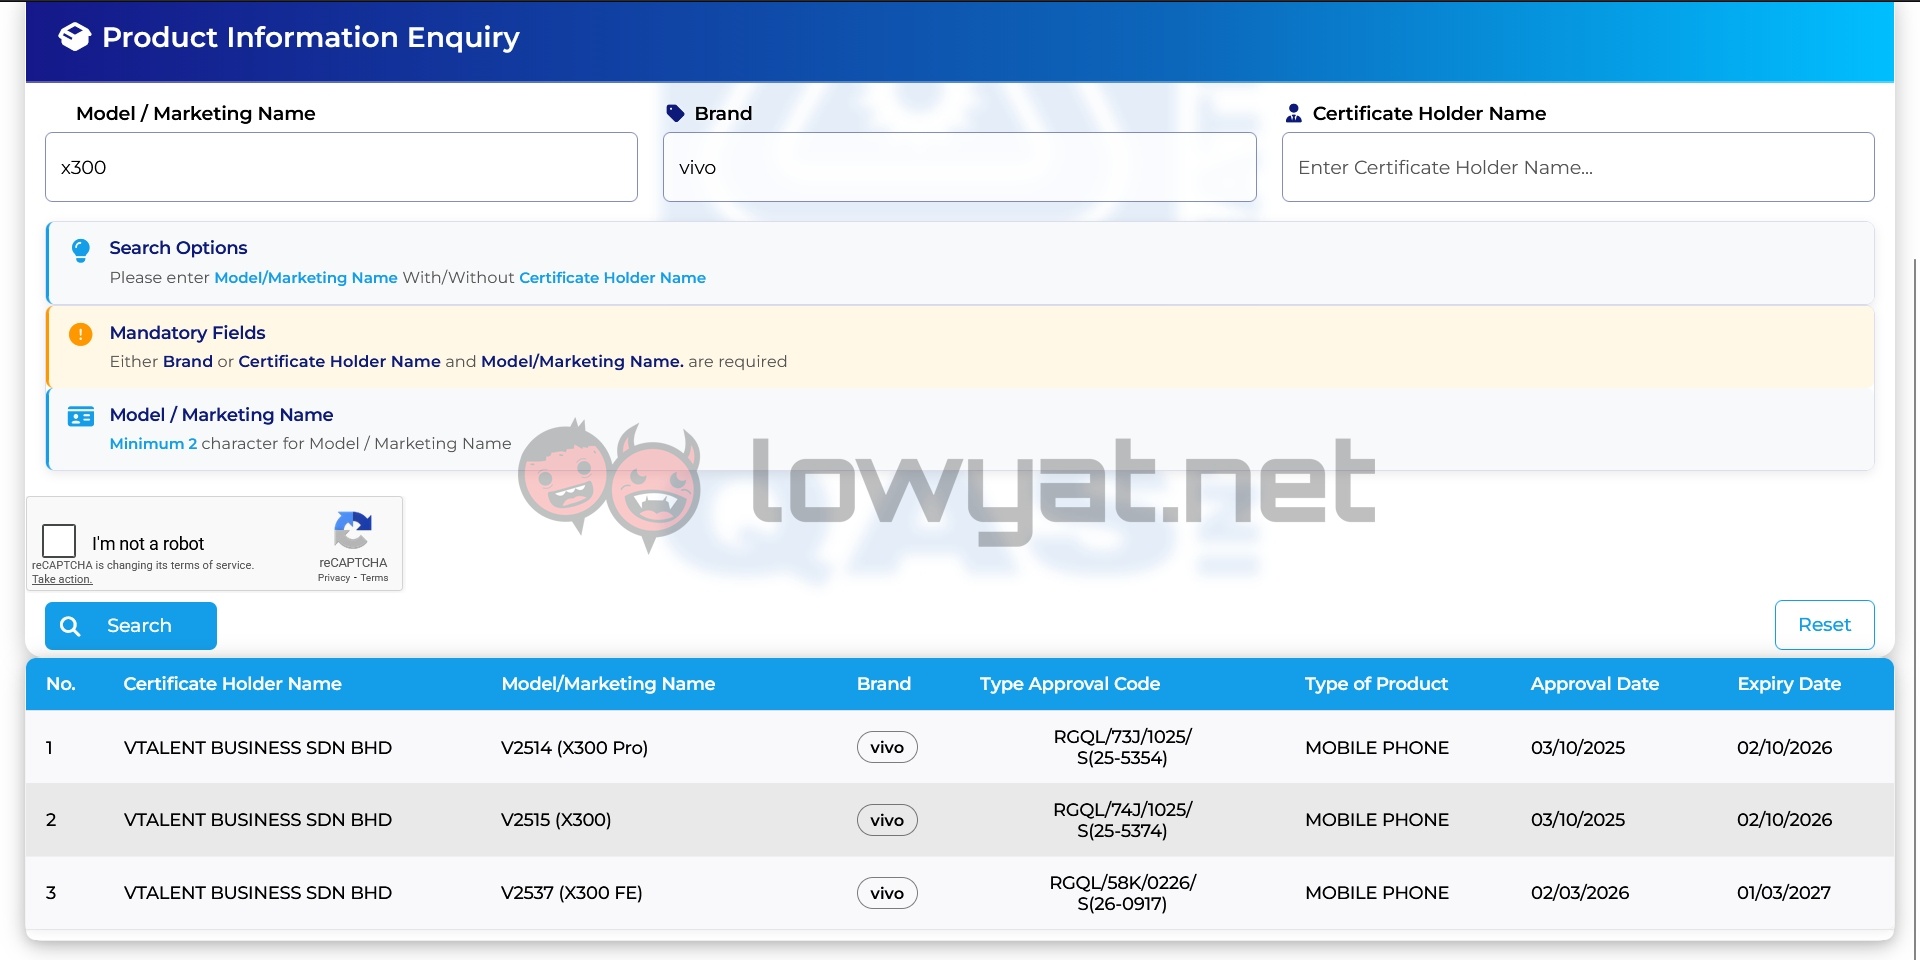Focus the Model / Marketing Name input containing x300

click(341, 167)
